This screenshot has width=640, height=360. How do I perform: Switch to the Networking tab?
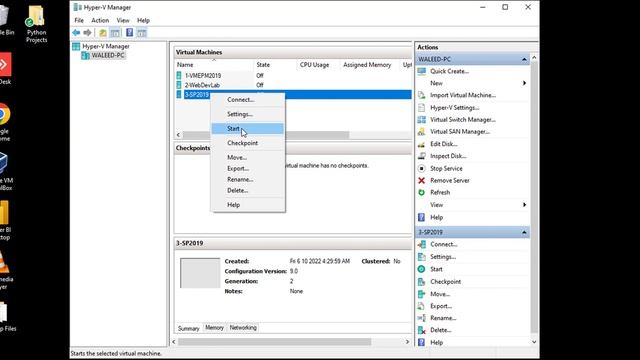point(243,328)
